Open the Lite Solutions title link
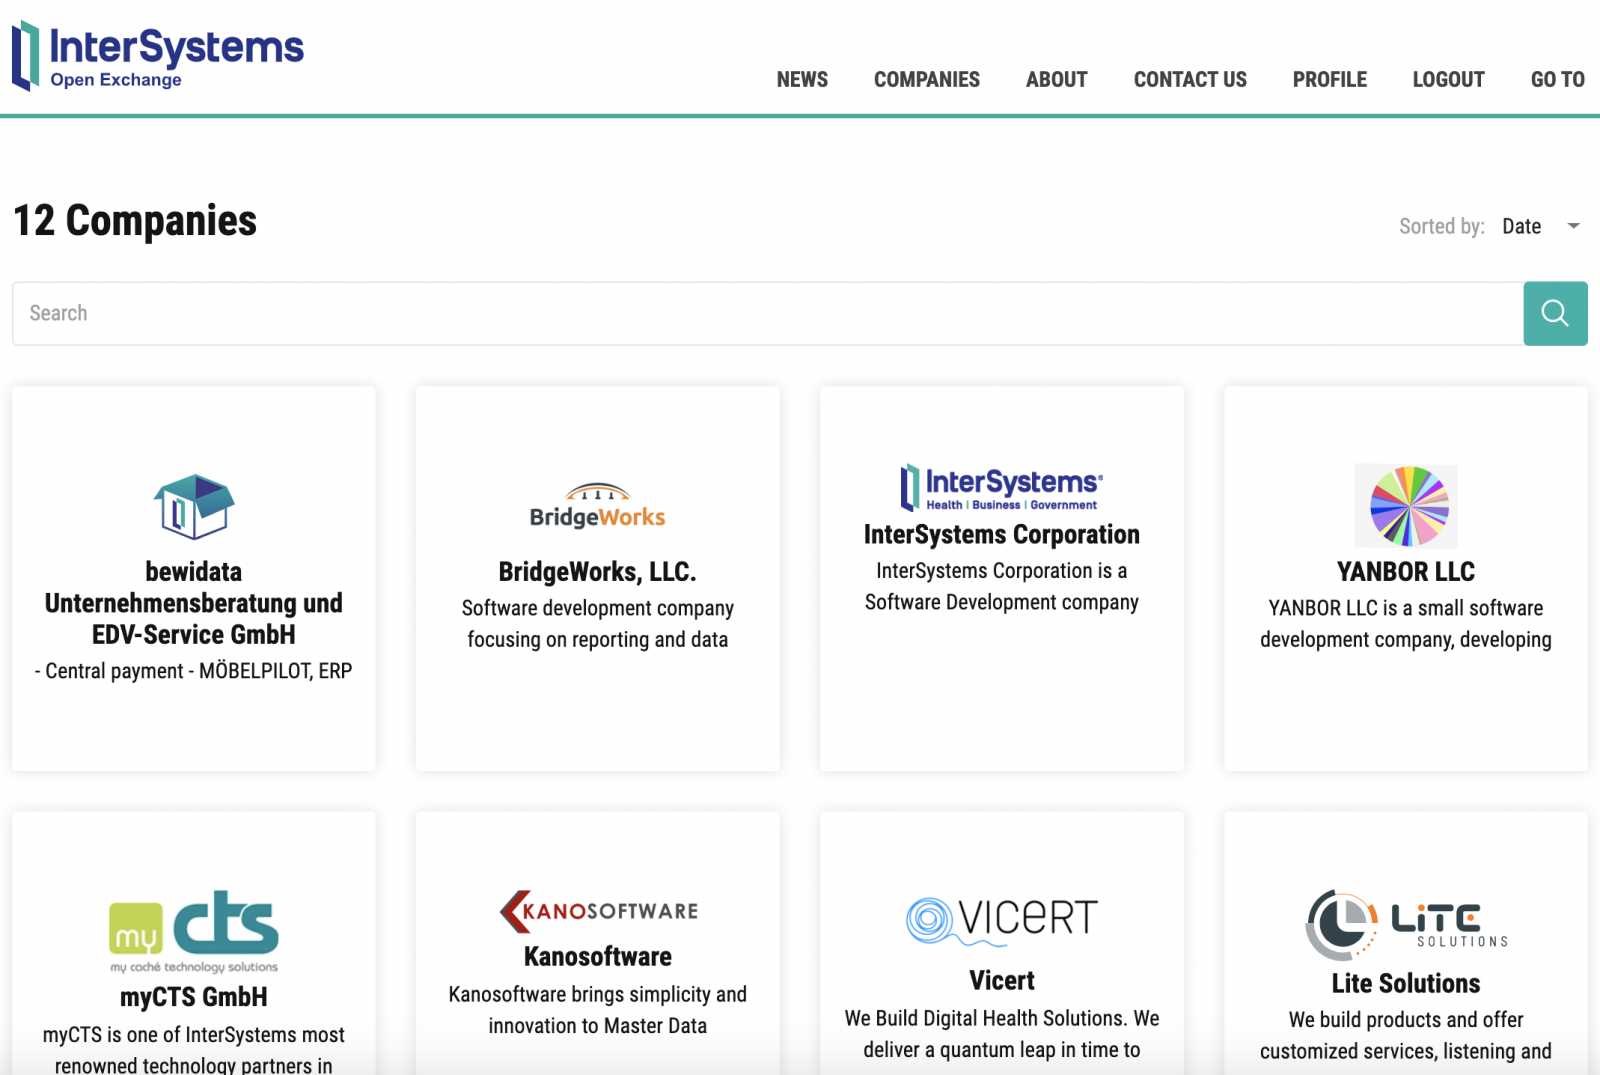 pos(1406,983)
